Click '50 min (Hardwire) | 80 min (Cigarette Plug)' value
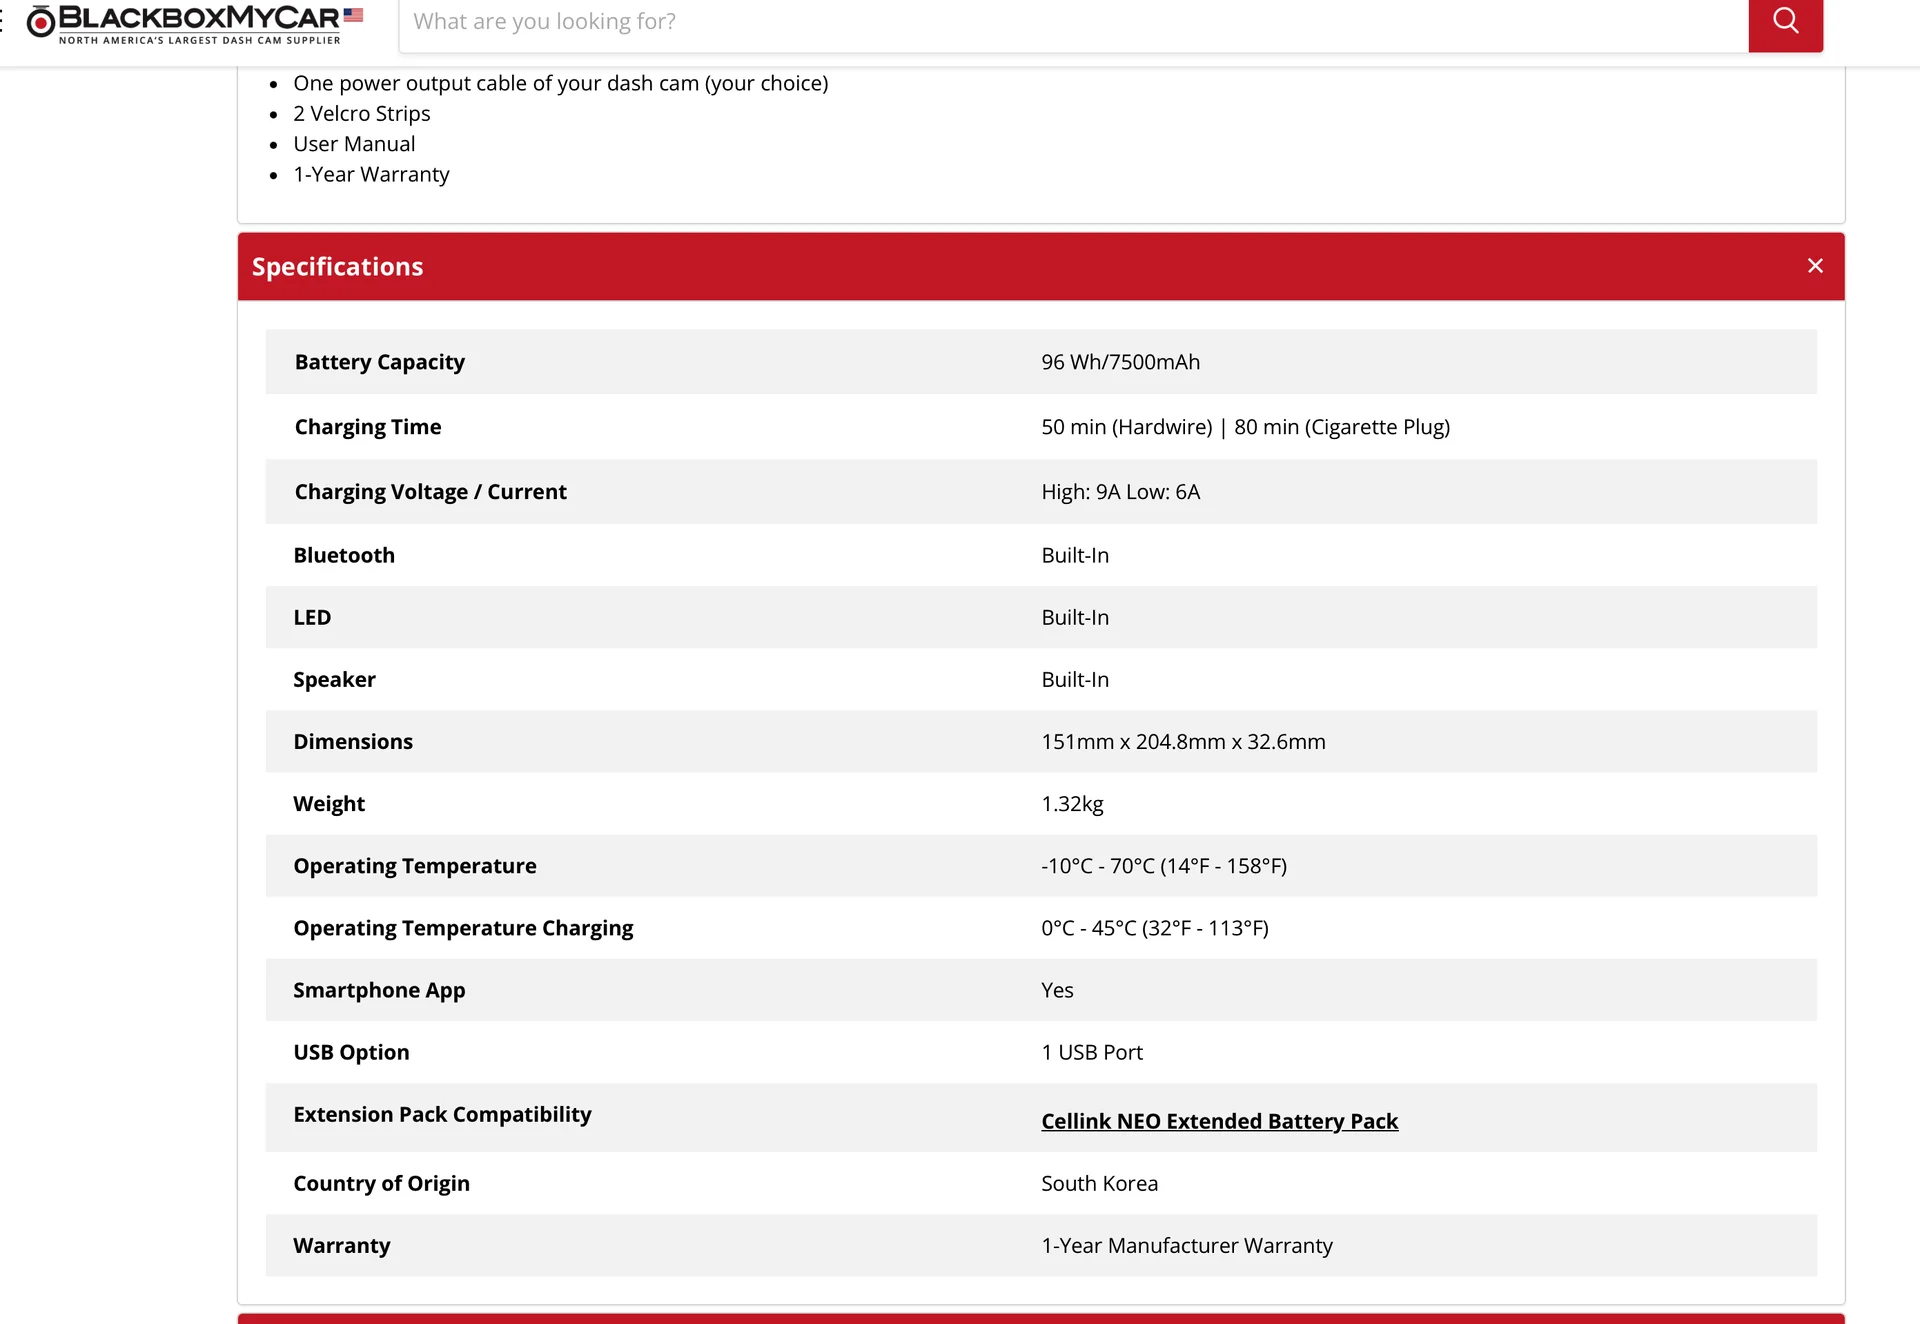Screen dimensions: 1920x1324 (x=1245, y=427)
